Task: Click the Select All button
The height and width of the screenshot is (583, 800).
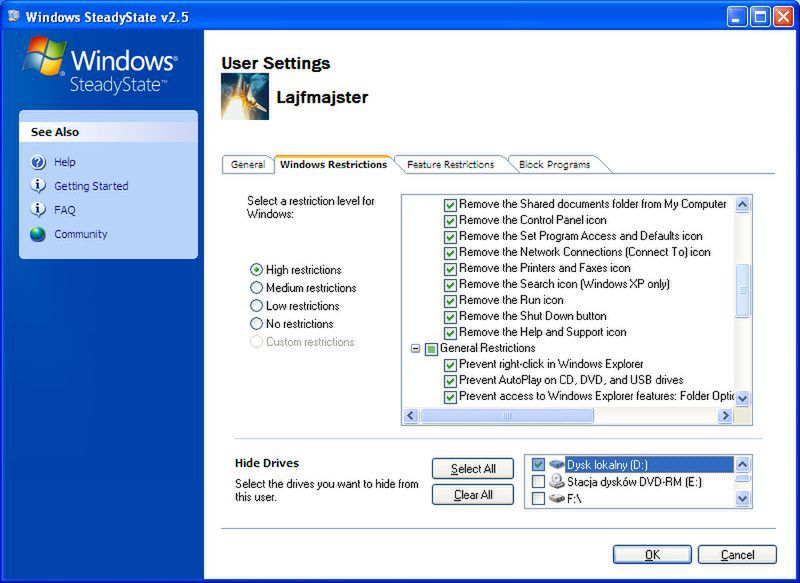Action: (x=472, y=469)
